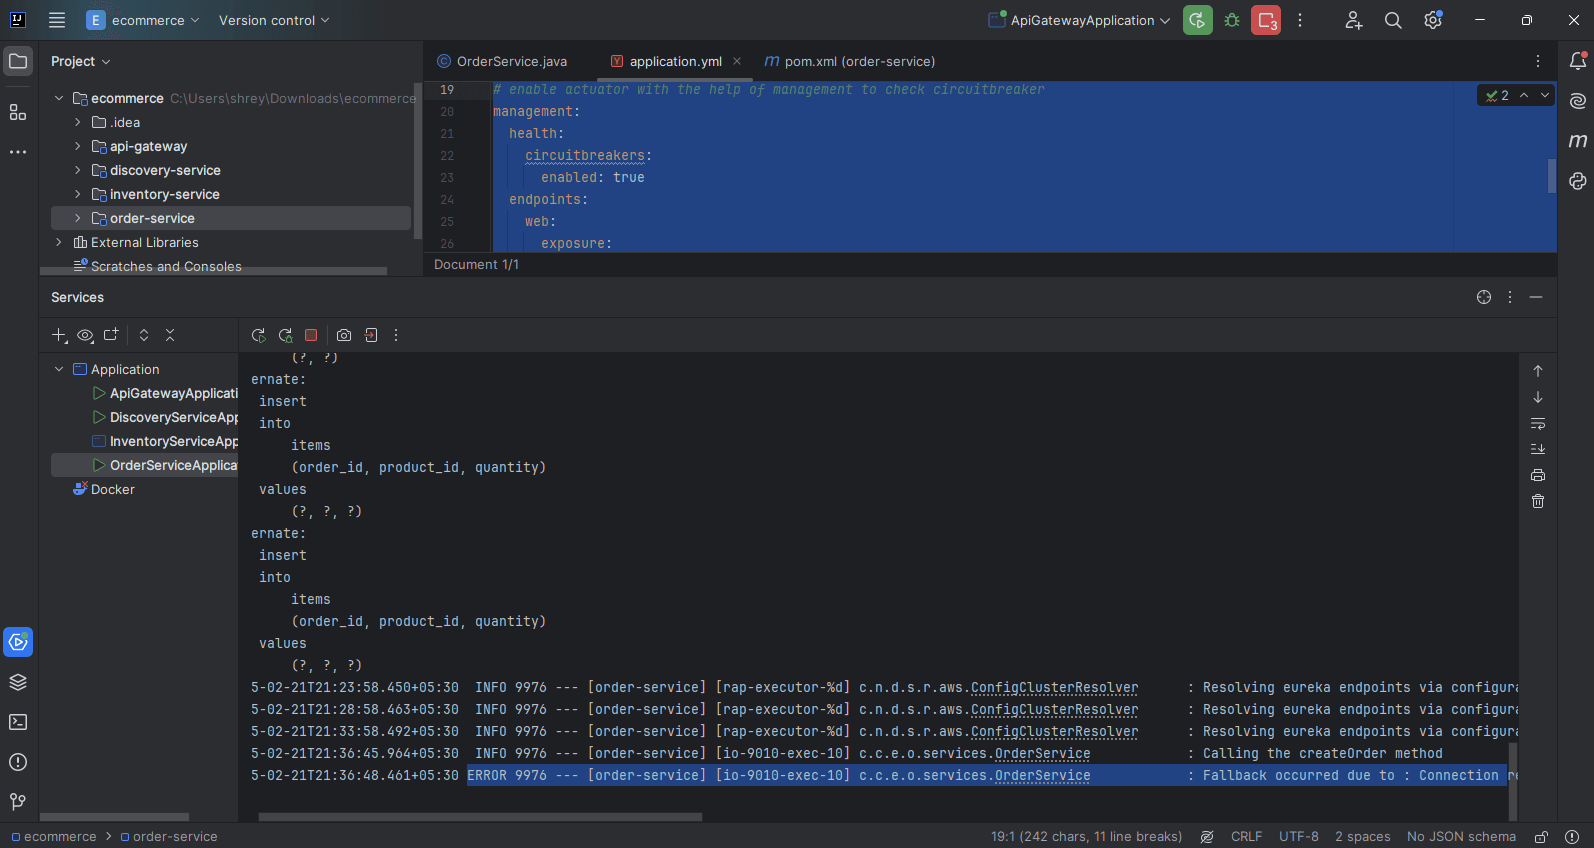This screenshot has height=848, width=1594.
Task: Open the Project tool window
Action: click(18, 61)
